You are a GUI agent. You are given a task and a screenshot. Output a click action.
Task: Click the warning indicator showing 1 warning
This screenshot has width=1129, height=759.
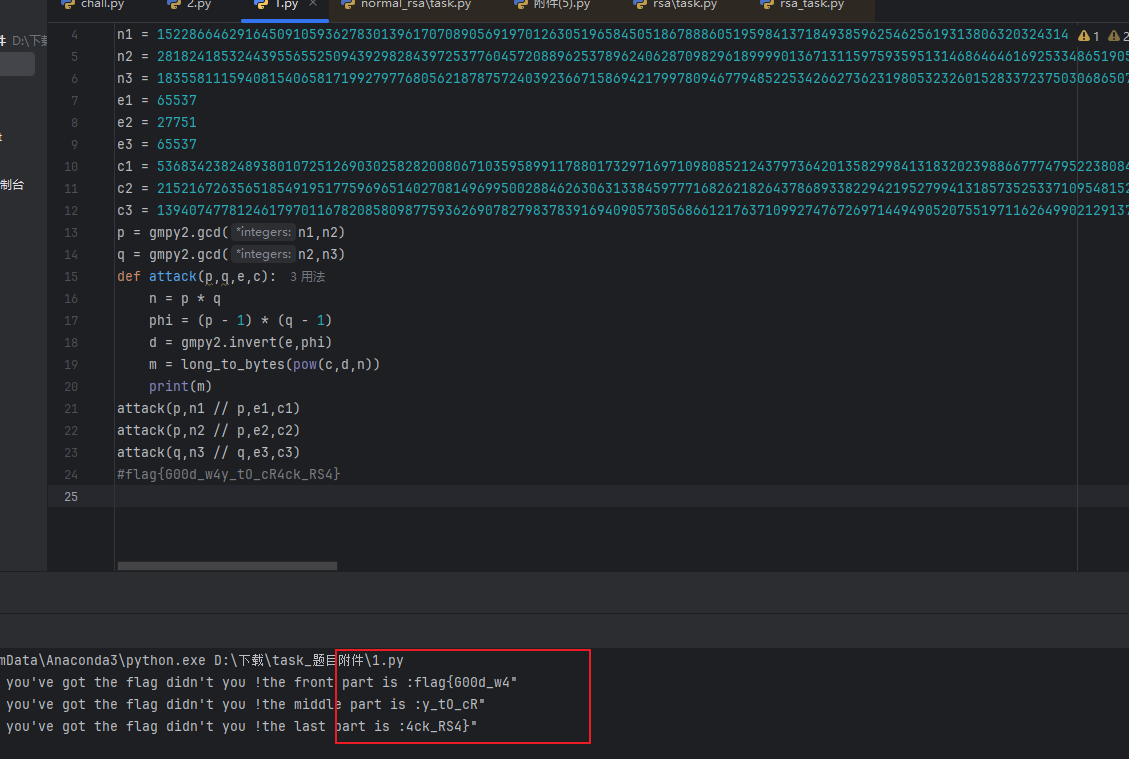pos(1086,33)
